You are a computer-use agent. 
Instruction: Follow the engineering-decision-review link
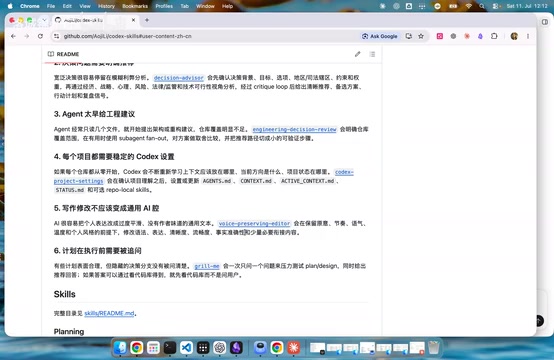pos(294,129)
